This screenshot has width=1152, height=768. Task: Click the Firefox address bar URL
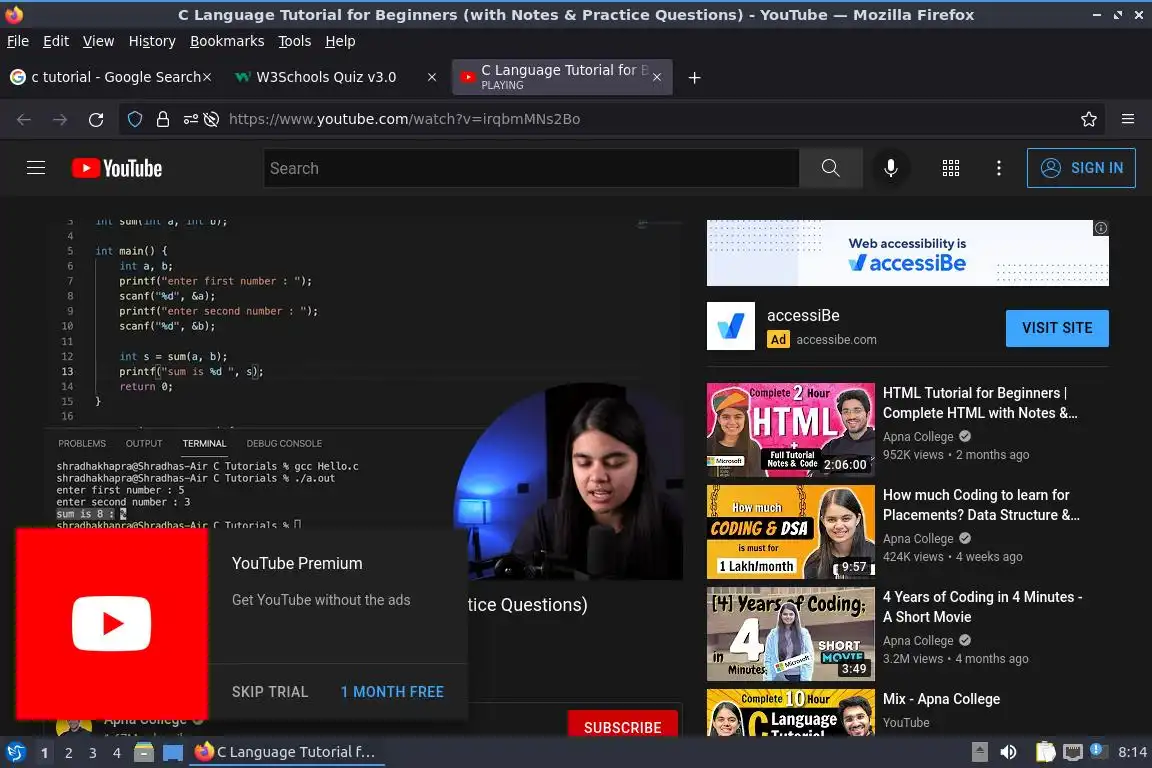coord(404,119)
